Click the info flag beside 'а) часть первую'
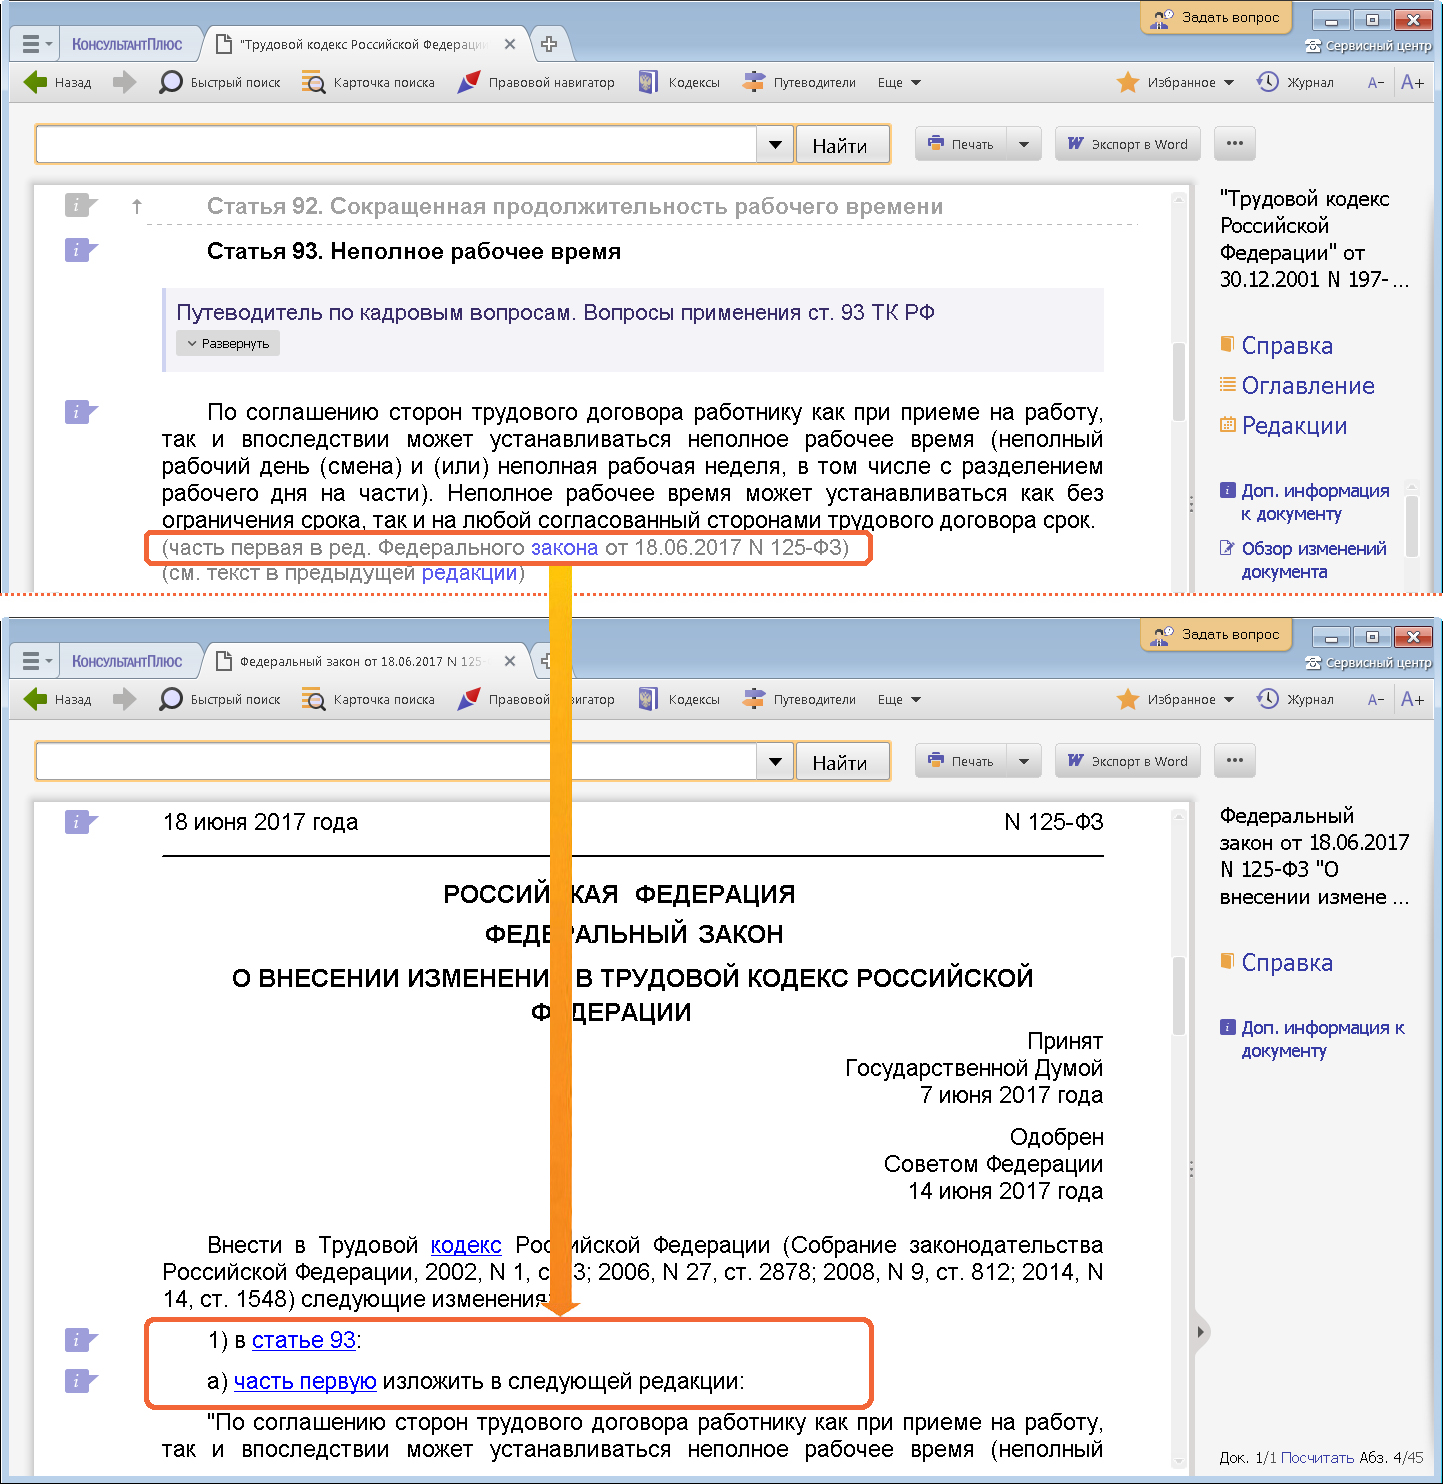This screenshot has height=1484, width=1443. (80, 1381)
